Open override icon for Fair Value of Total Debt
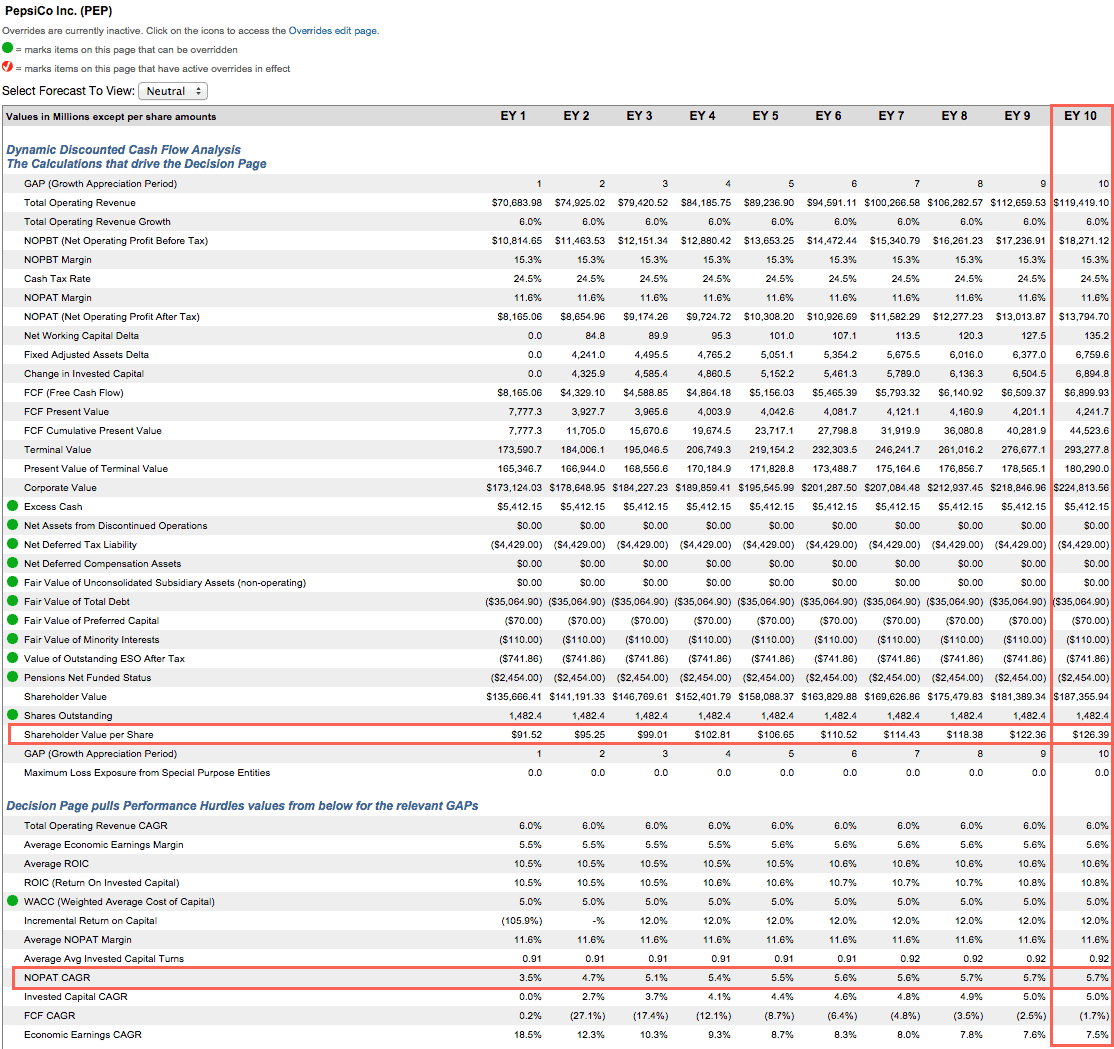 pyautogui.click(x=12, y=601)
